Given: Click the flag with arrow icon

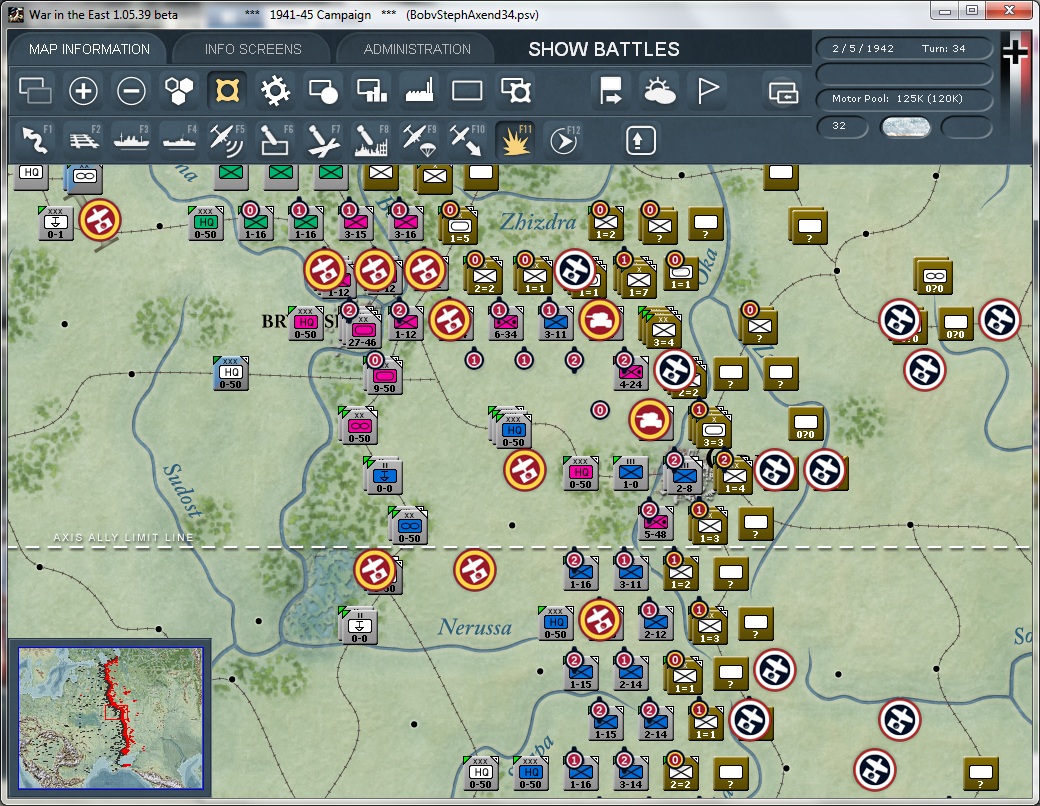Looking at the screenshot, I should [610, 91].
